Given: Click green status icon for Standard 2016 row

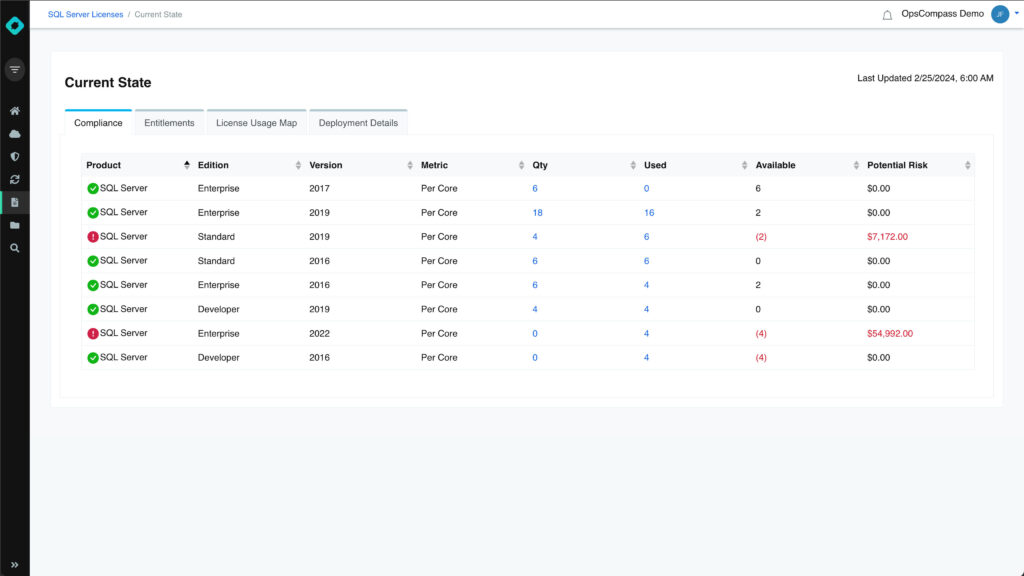Looking at the screenshot, I should pyautogui.click(x=93, y=261).
